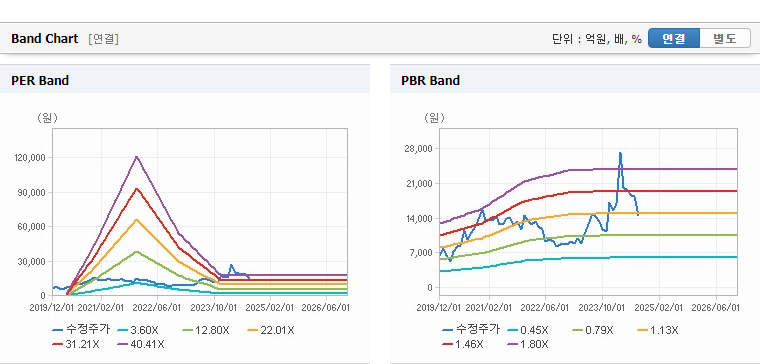This screenshot has height=364, width=760.
Task: Click the 21,000 y-axis label in PBR chart
Action: 420,183
